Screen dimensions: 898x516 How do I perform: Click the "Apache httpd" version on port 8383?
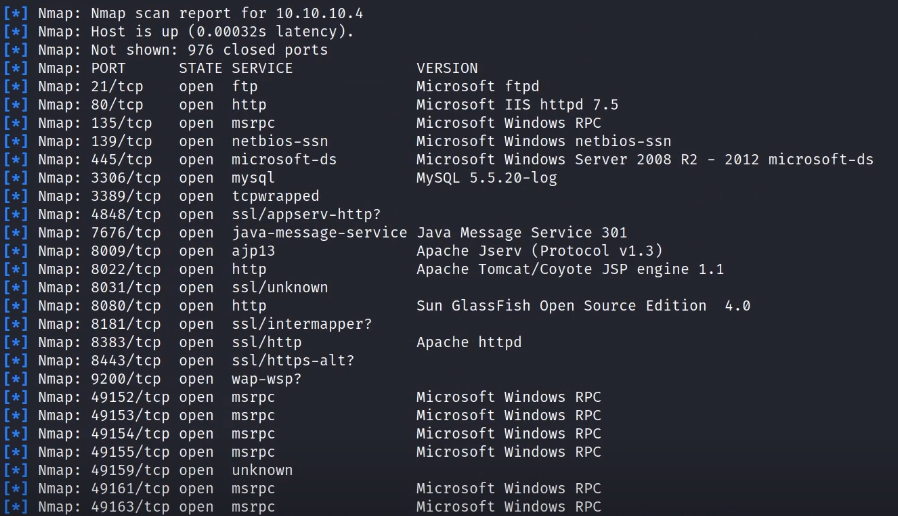[468, 342]
